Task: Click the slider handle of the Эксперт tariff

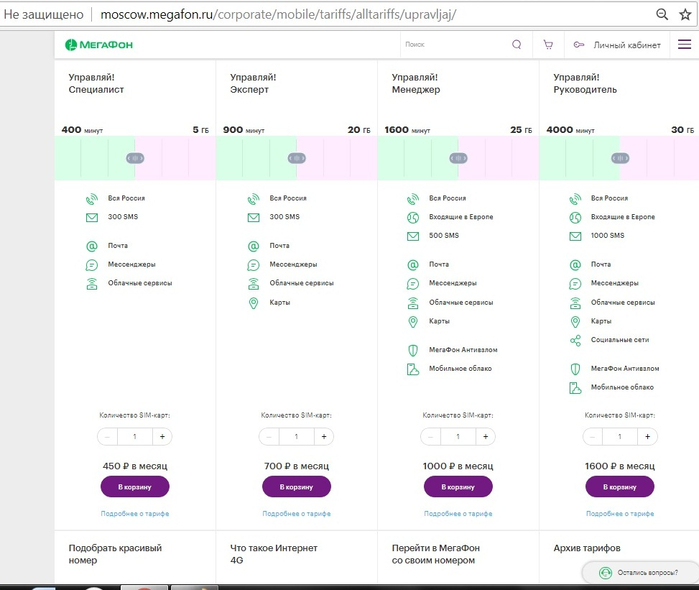Action: [x=296, y=158]
